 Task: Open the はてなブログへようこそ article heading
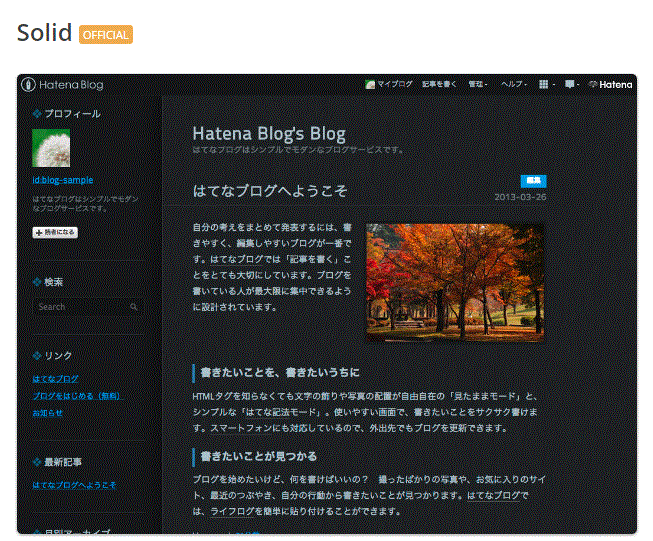tap(270, 191)
